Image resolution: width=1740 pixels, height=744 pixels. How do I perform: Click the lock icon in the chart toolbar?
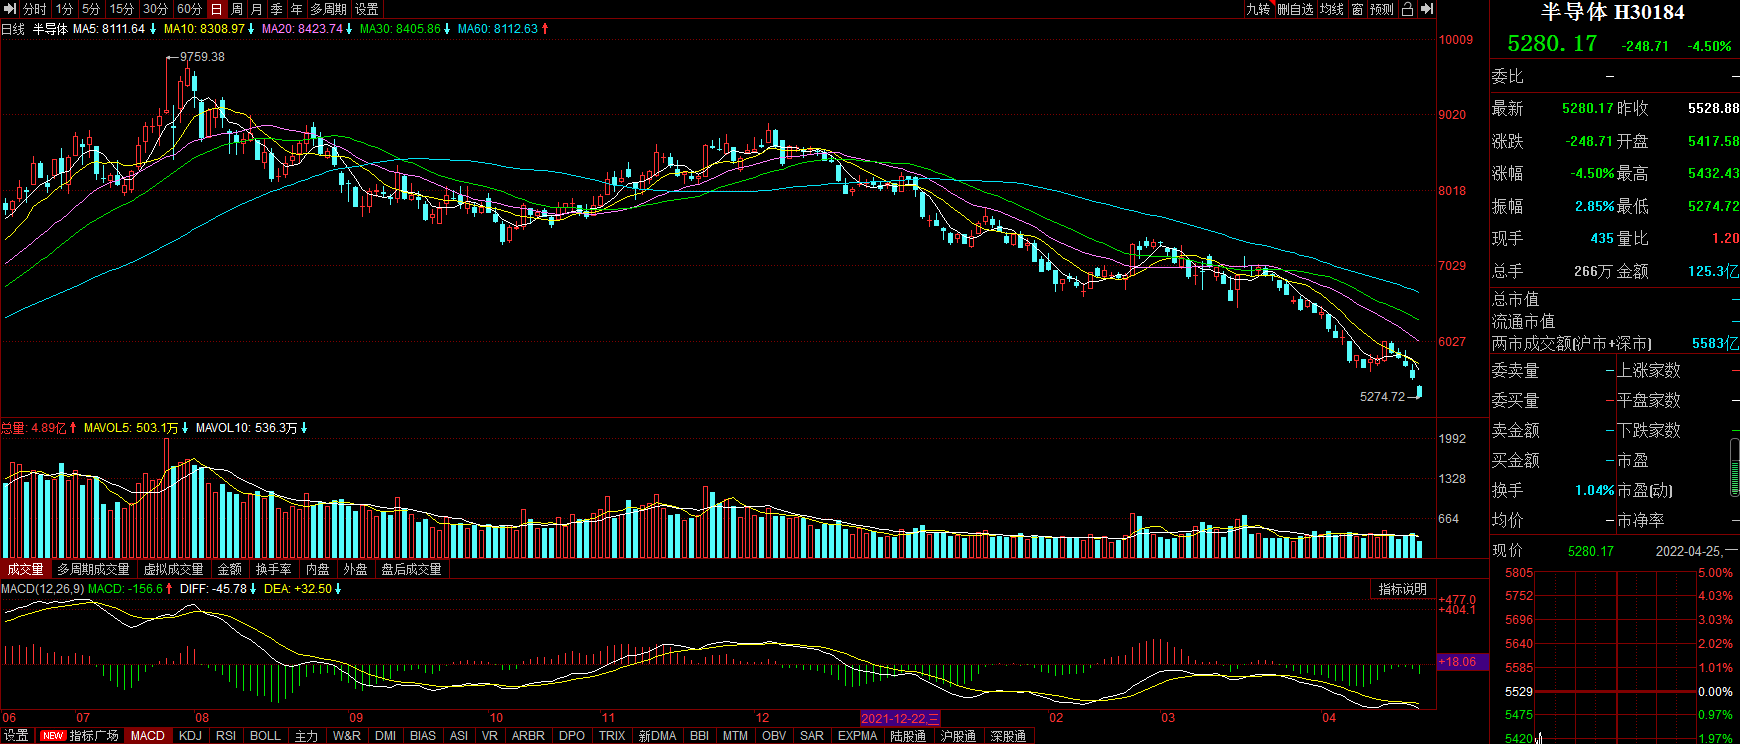tap(1407, 9)
